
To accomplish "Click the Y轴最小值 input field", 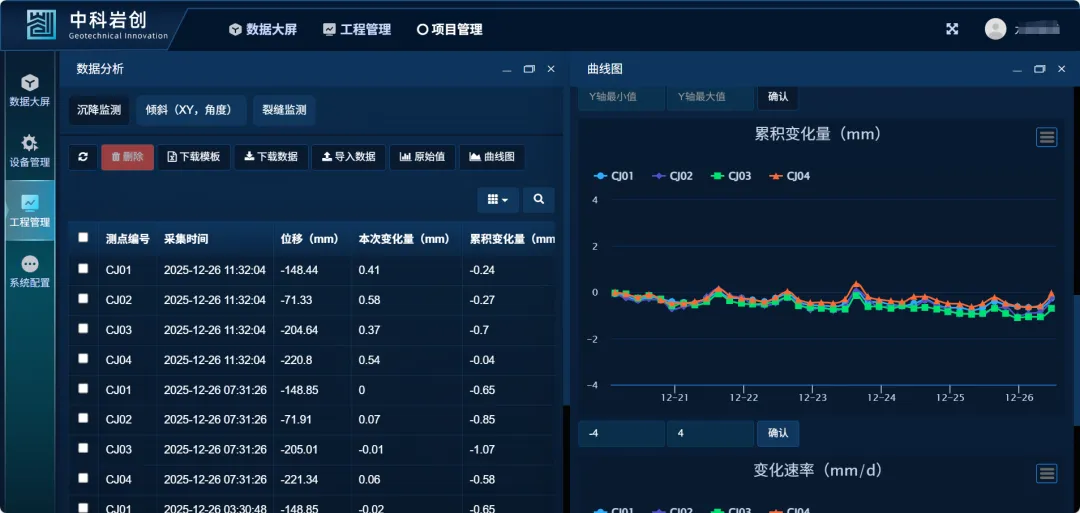I will [x=621, y=97].
